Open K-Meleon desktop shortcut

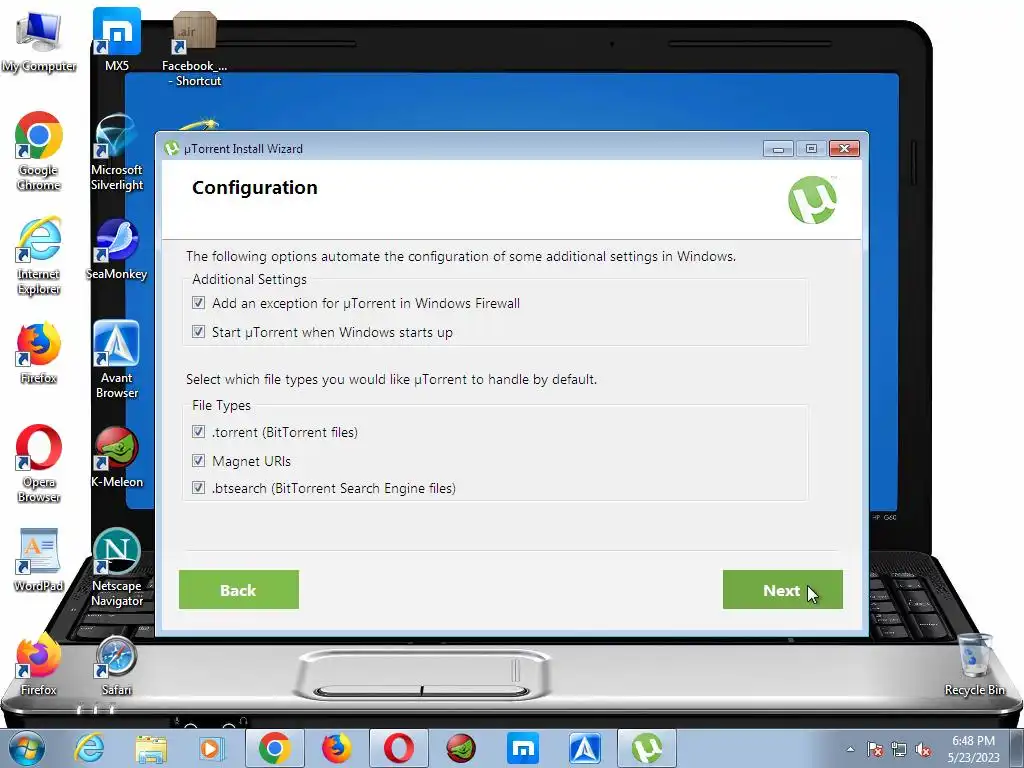[117, 457]
